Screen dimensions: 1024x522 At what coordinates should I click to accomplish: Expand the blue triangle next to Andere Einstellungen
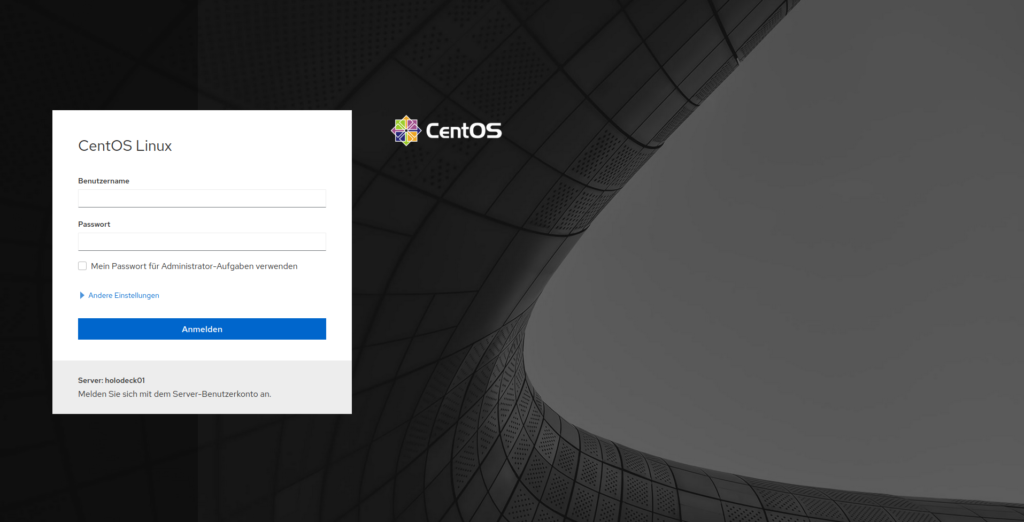tap(82, 295)
